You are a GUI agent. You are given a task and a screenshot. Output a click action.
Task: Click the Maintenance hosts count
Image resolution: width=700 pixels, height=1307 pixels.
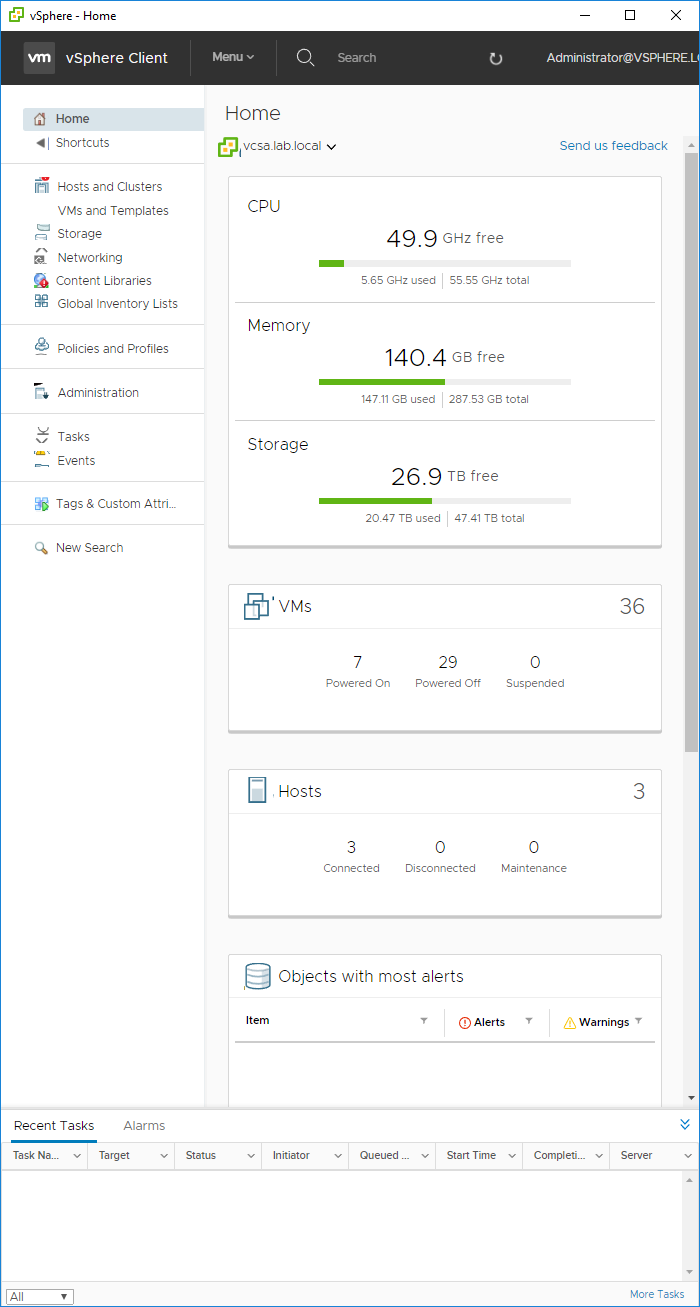(x=534, y=847)
